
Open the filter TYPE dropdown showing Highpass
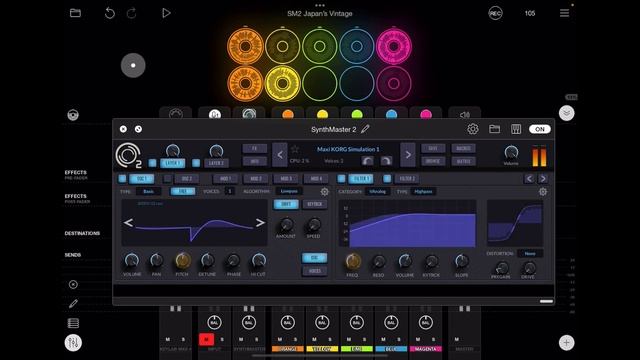423,191
